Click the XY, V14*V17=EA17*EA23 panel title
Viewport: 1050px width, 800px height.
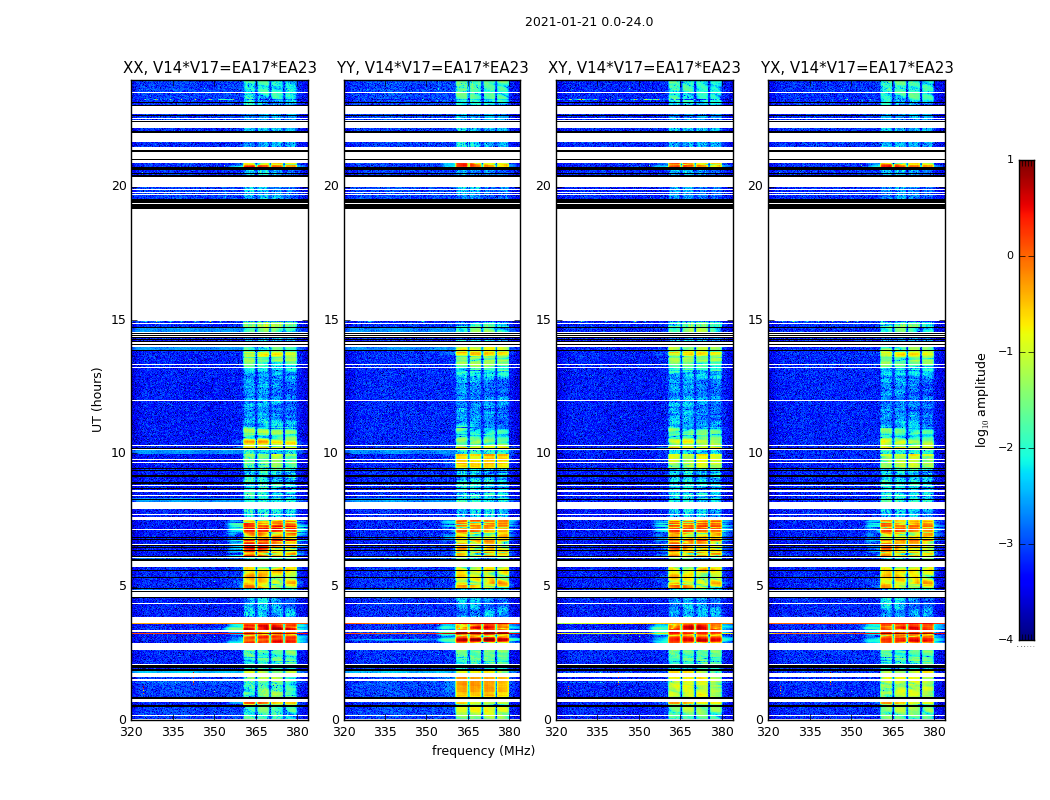644,68
